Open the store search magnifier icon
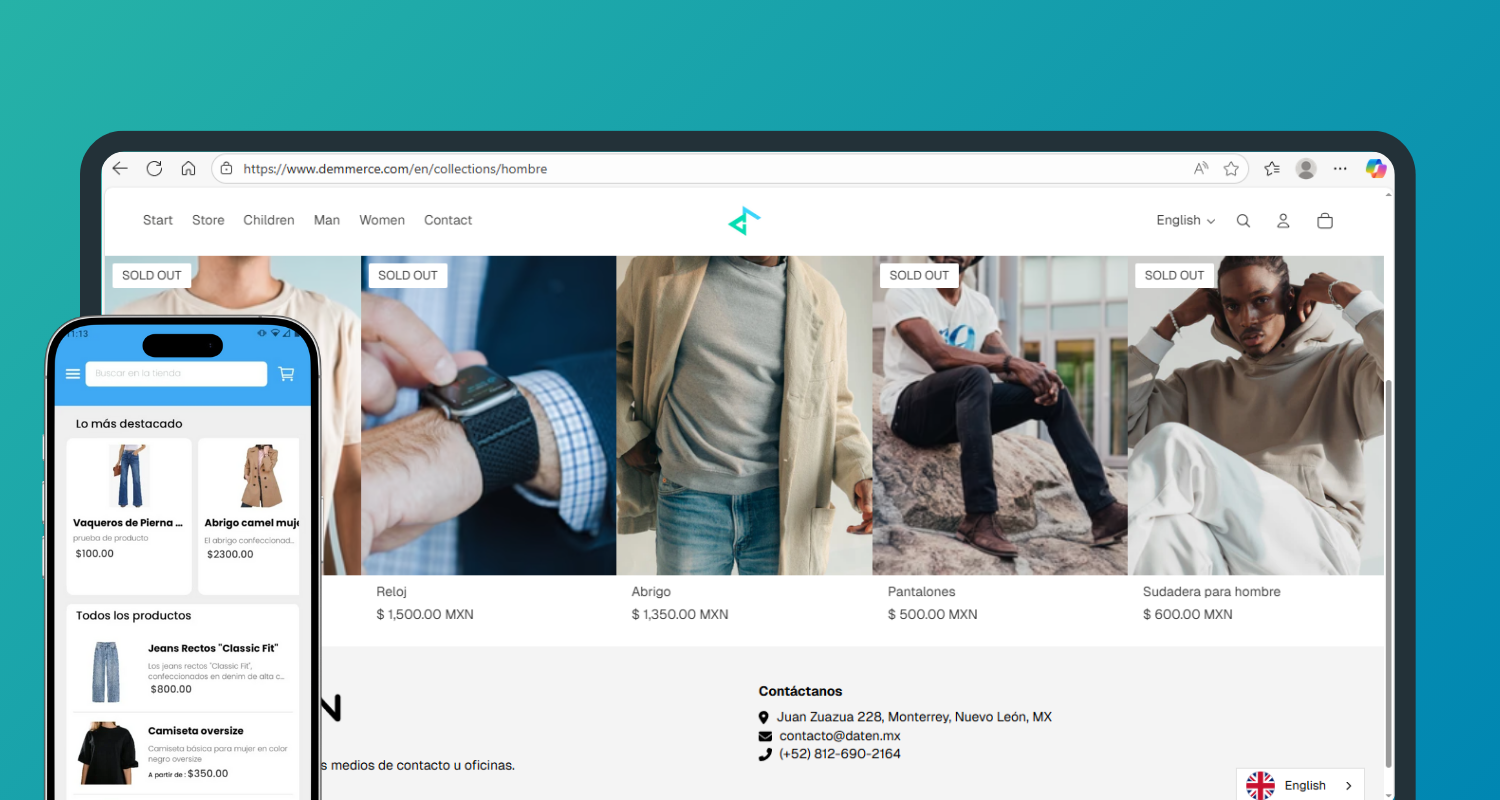Screen dimensions: 1500x800 (x=1243, y=221)
